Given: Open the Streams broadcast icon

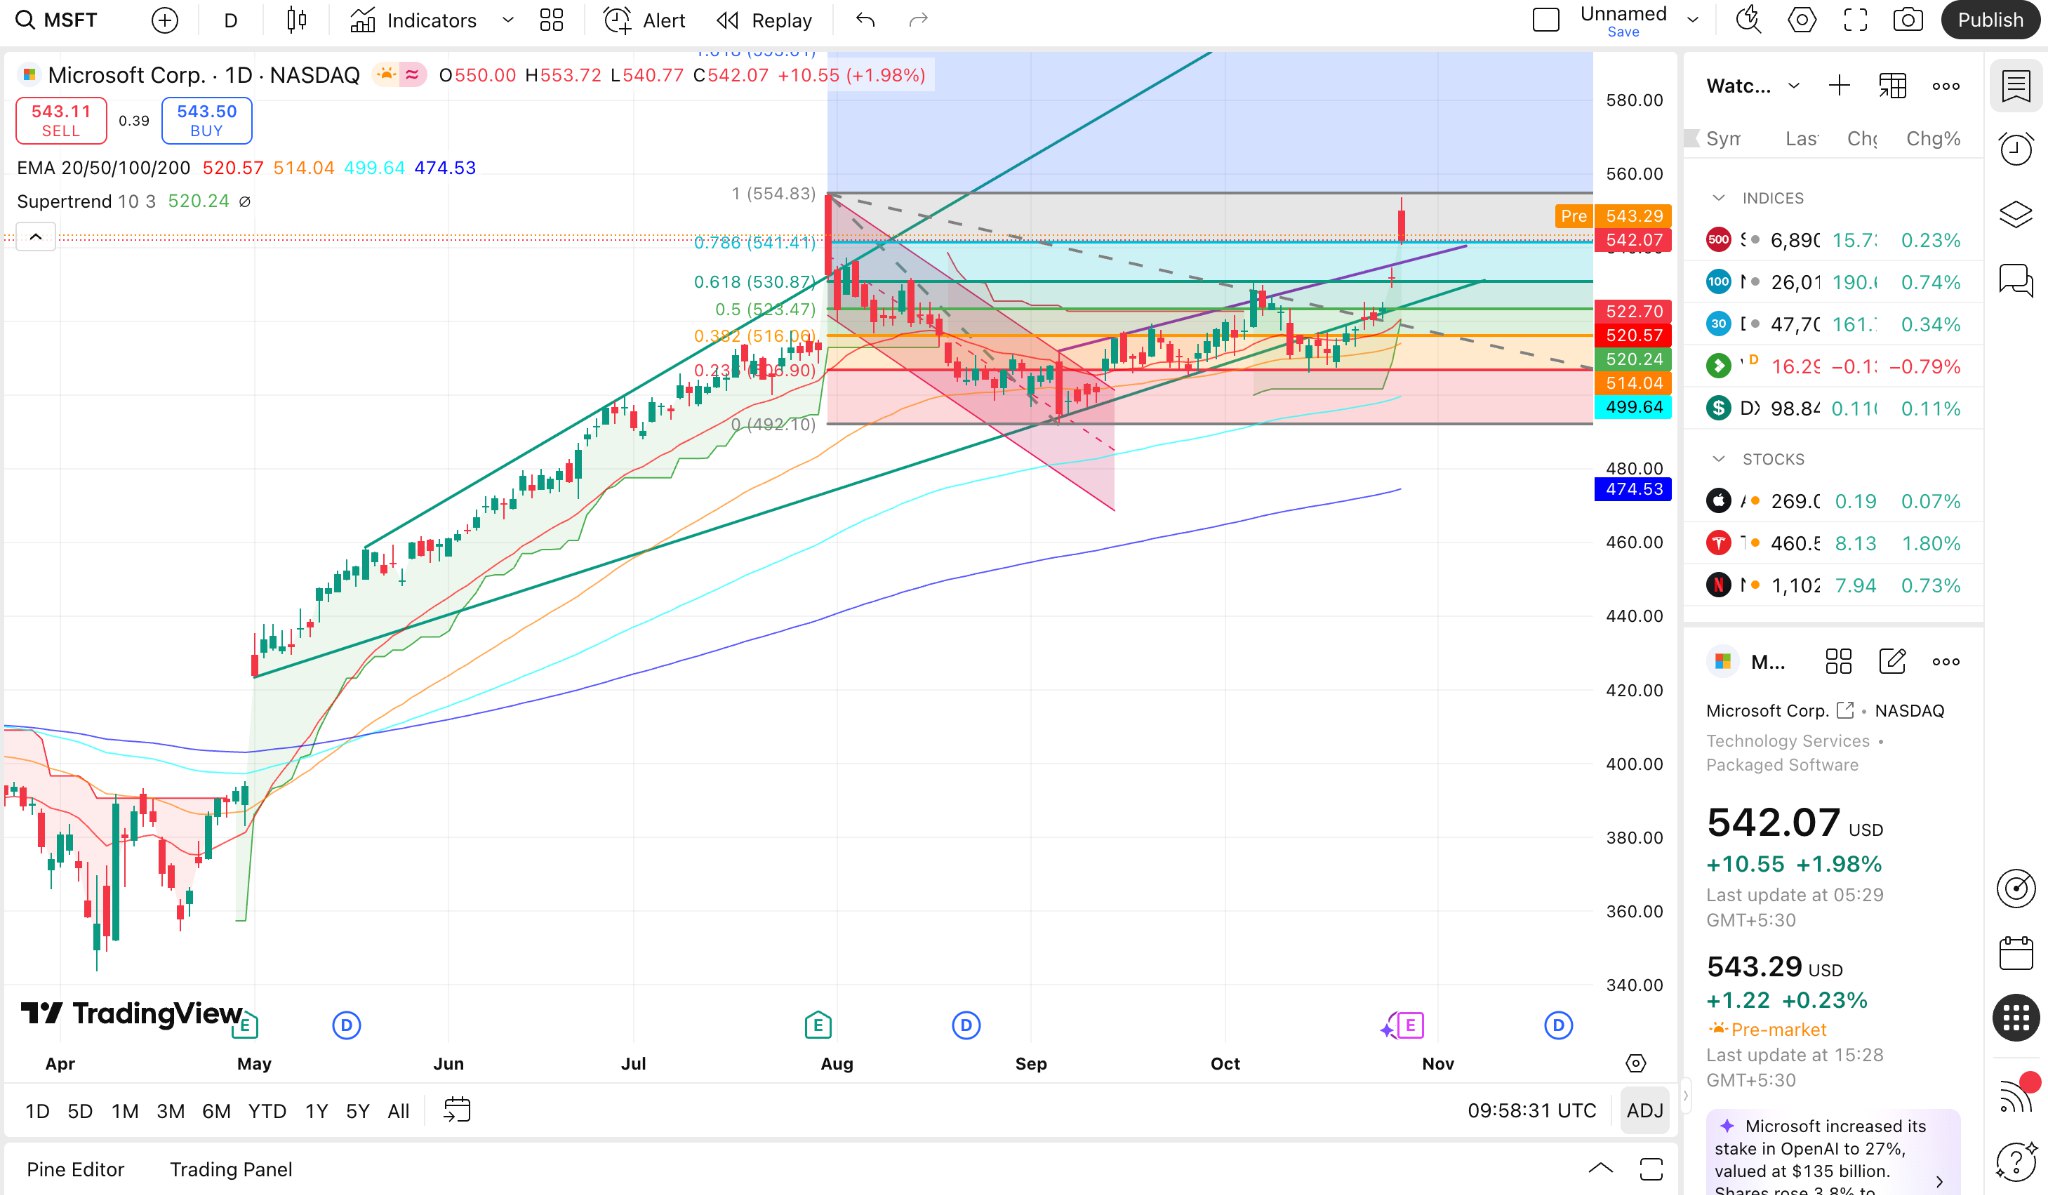Looking at the screenshot, I should click(2017, 1095).
